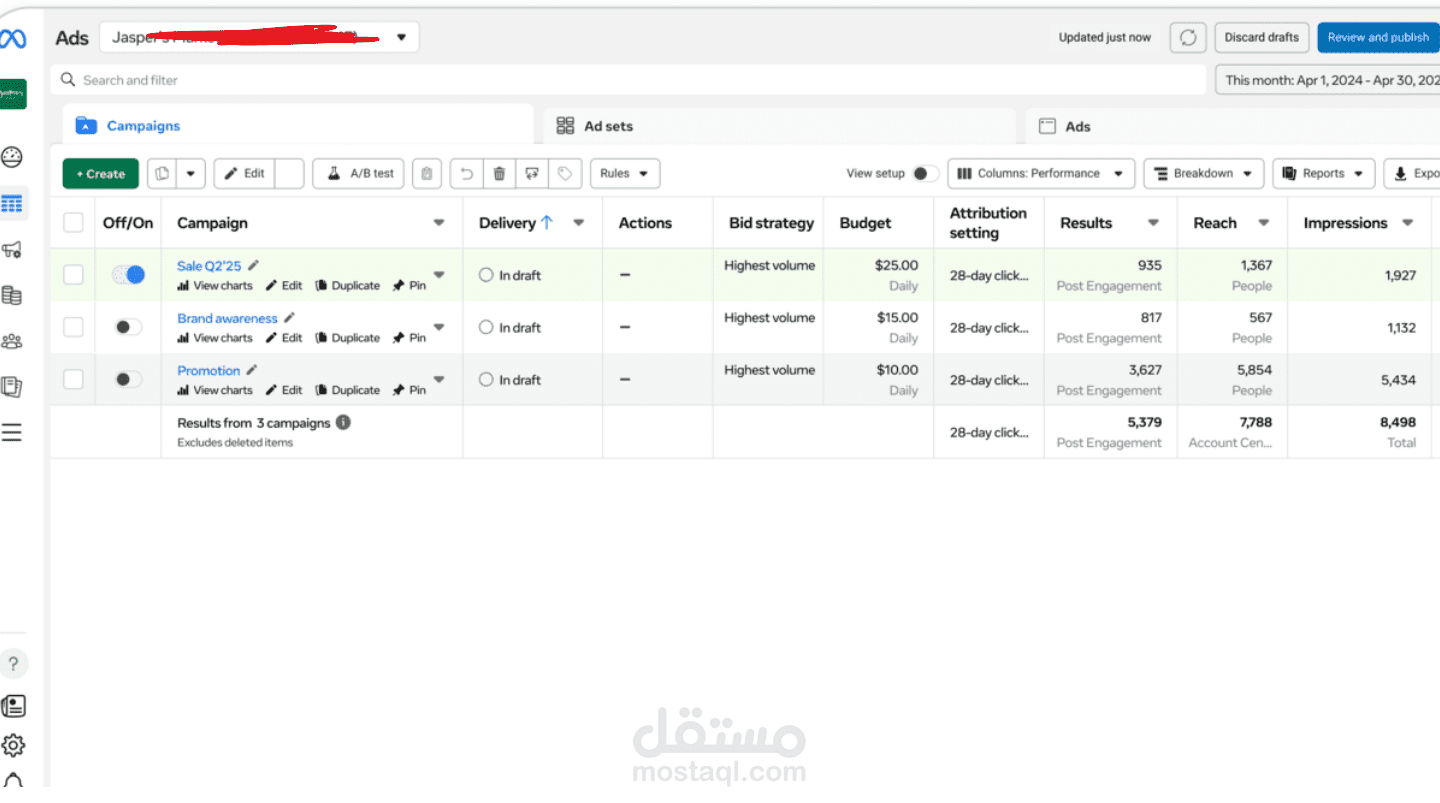Screen dimensions: 1440x803
Task: Open the help question mark icon
Action: (13, 664)
